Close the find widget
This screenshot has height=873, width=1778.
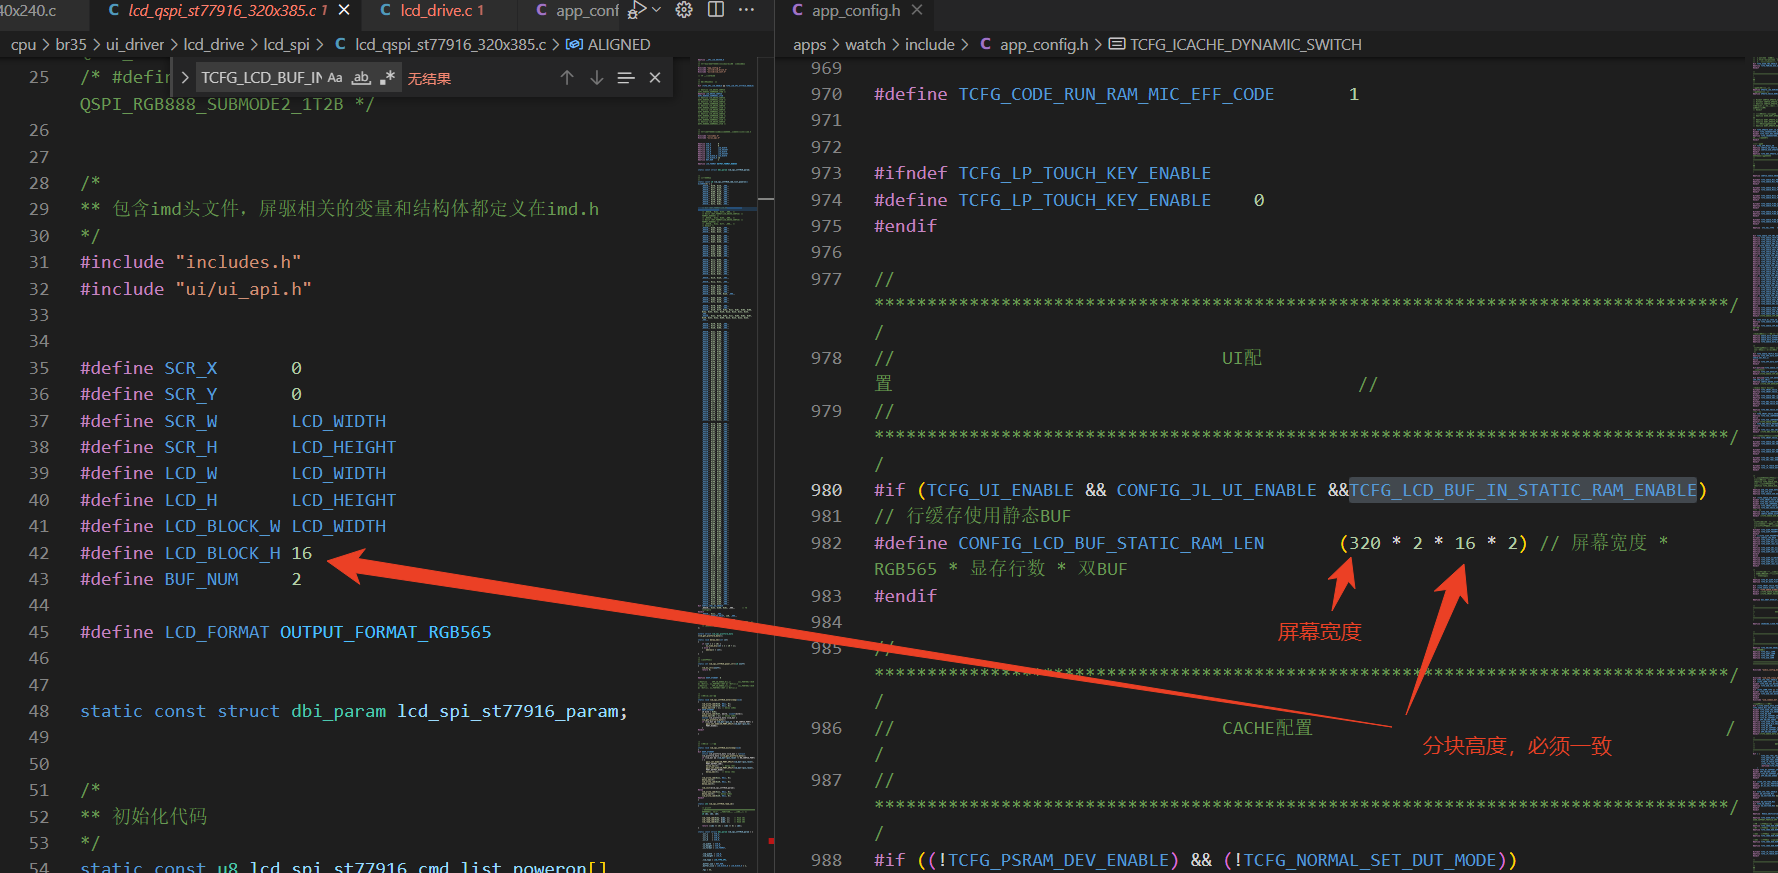click(655, 78)
